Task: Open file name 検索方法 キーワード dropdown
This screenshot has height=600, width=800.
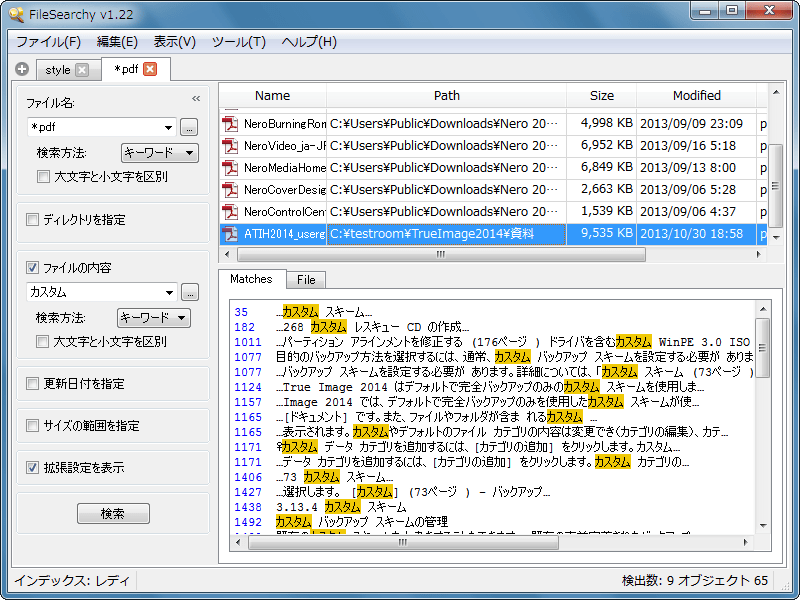Action: point(160,153)
